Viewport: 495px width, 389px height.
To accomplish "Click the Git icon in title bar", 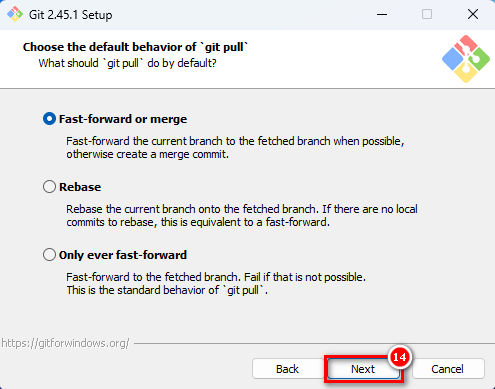I will (15, 14).
